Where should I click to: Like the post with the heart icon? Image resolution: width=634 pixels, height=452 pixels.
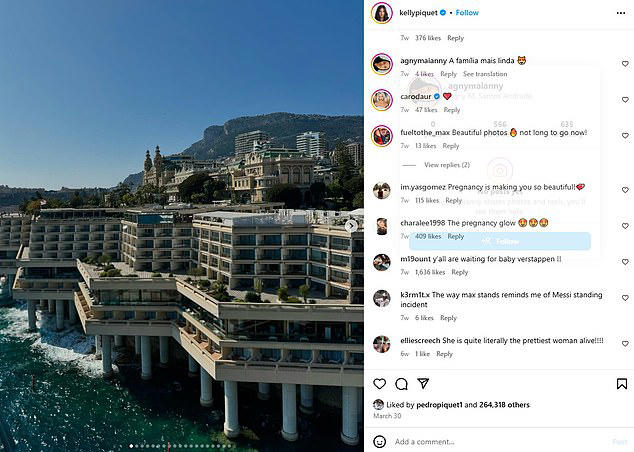click(379, 383)
